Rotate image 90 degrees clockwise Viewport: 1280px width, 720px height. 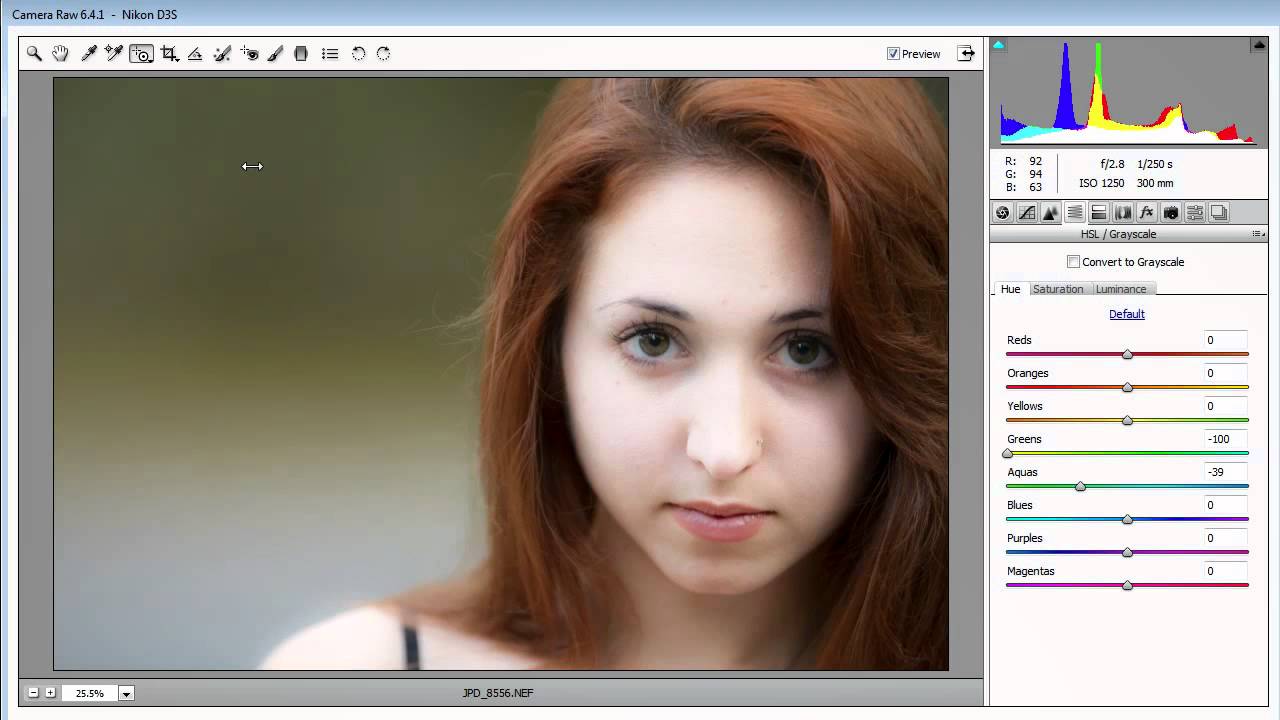(383, 54)
